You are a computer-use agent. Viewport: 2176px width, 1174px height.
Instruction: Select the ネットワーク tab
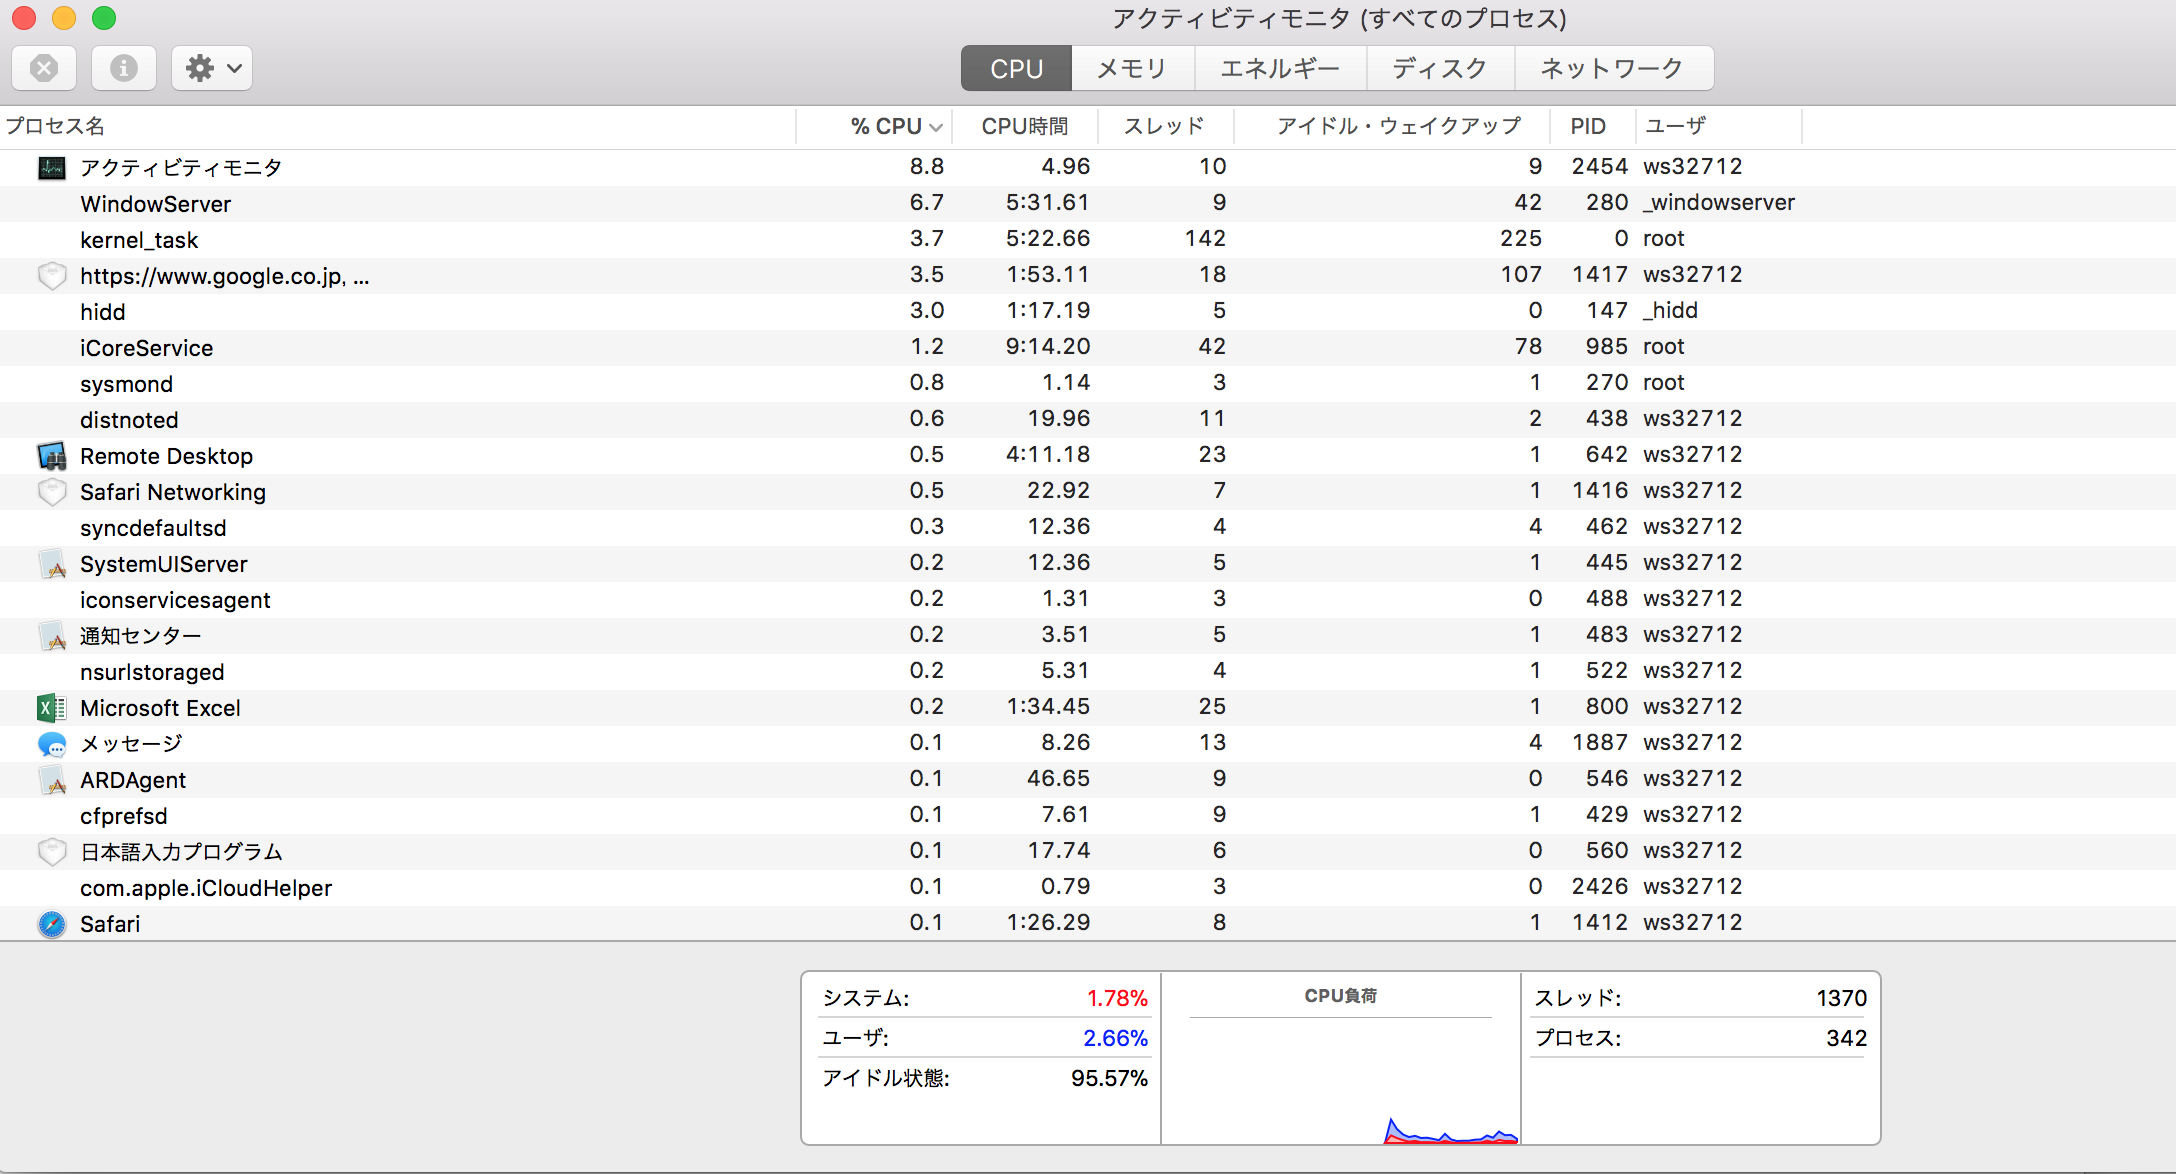pos(1612,68)
